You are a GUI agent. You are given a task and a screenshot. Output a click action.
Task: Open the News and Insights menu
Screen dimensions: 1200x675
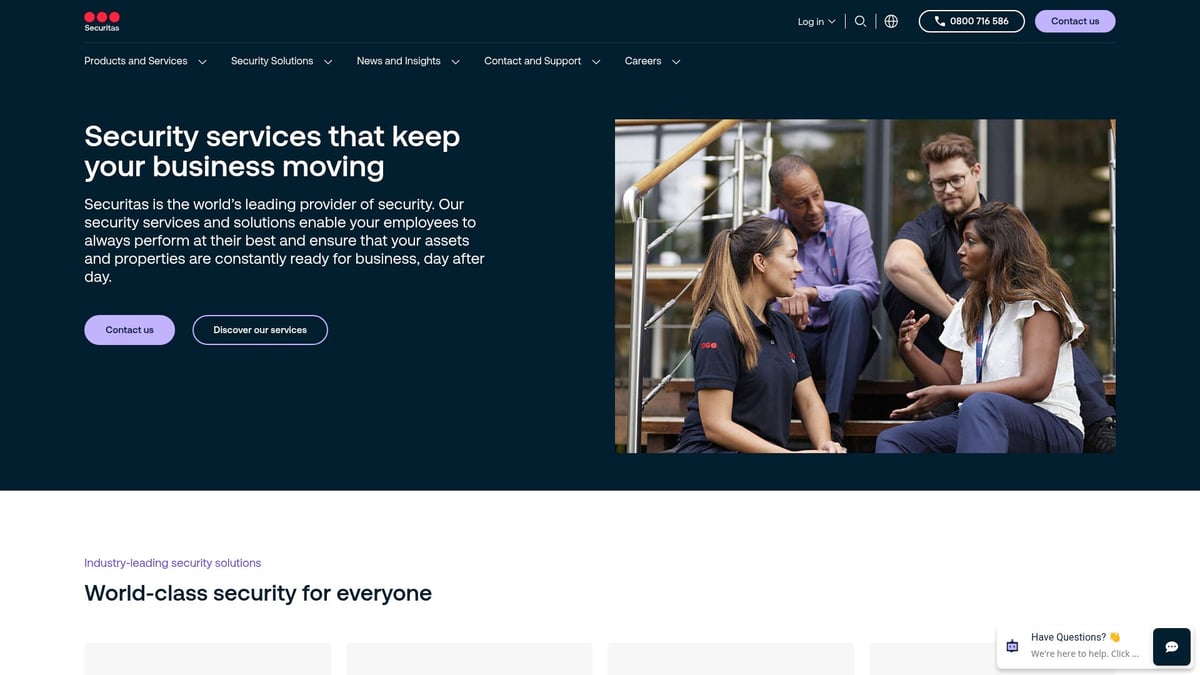[398, 61]
